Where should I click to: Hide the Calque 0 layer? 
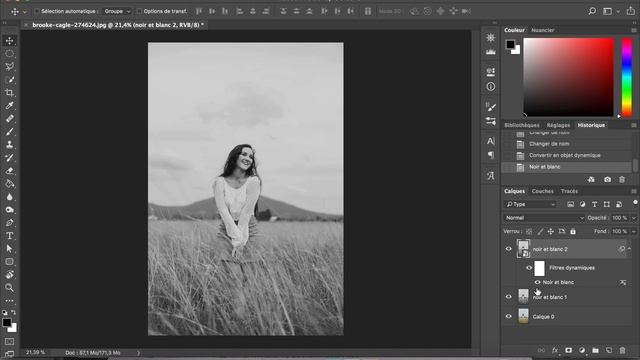[x=509, y=316]
